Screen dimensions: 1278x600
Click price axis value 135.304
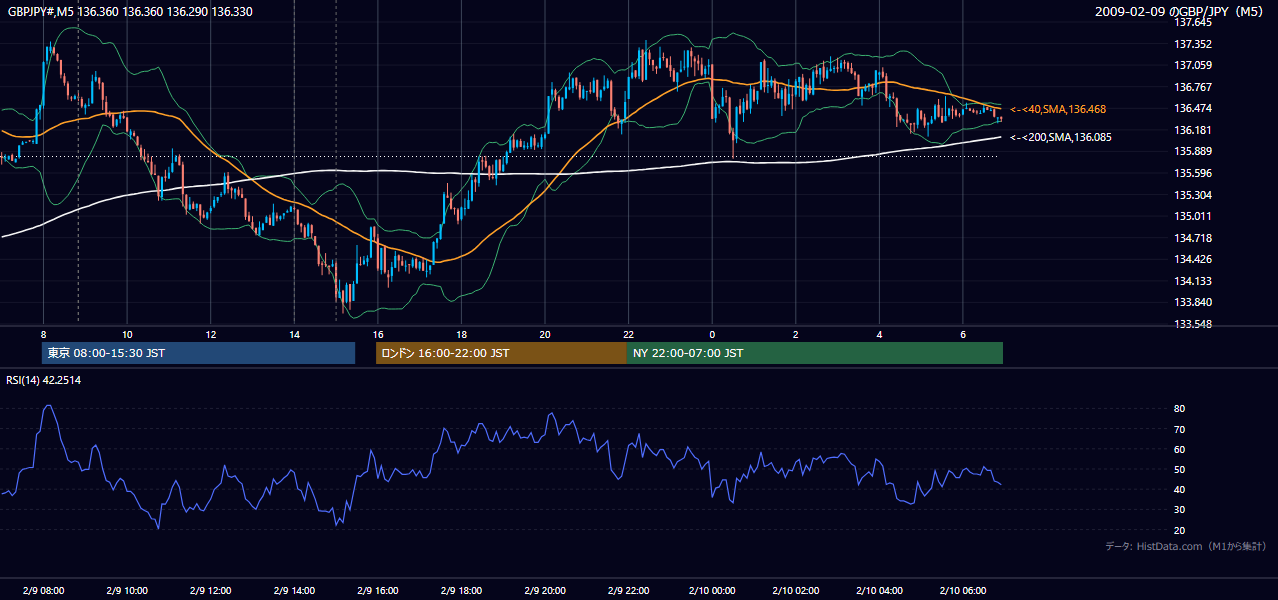coord(1193,195)
